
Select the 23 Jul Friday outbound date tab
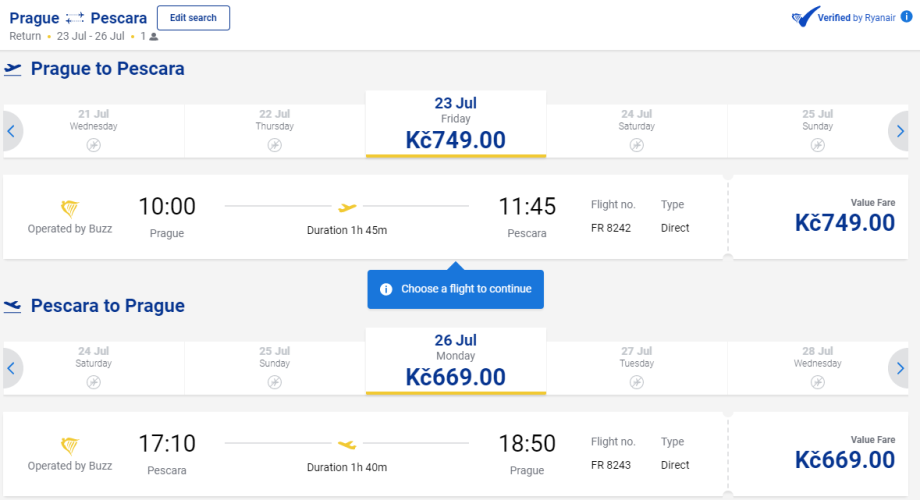tap(455, 124)
